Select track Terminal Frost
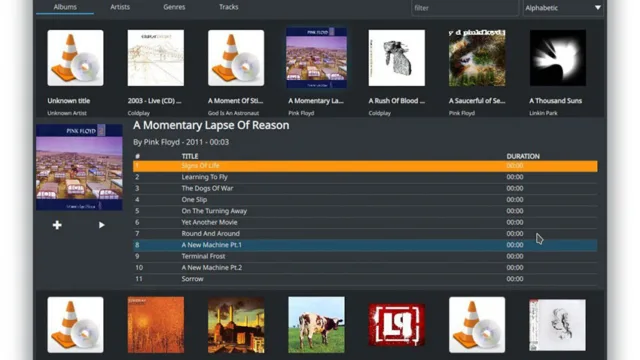 365,256
